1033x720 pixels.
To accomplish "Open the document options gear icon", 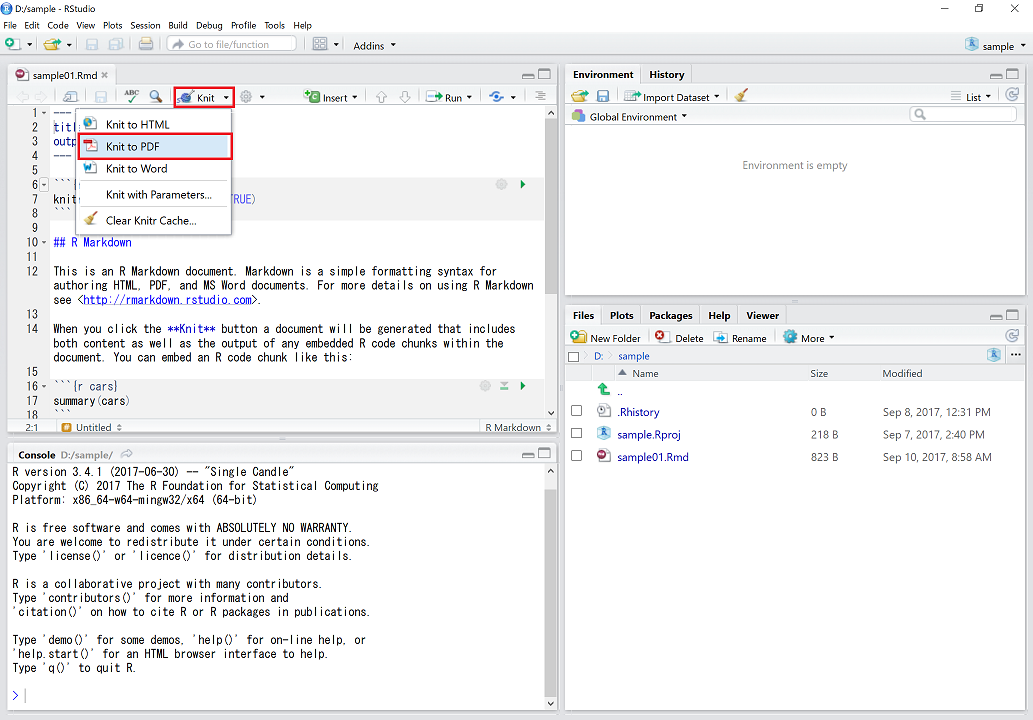I will pos(246,97).
